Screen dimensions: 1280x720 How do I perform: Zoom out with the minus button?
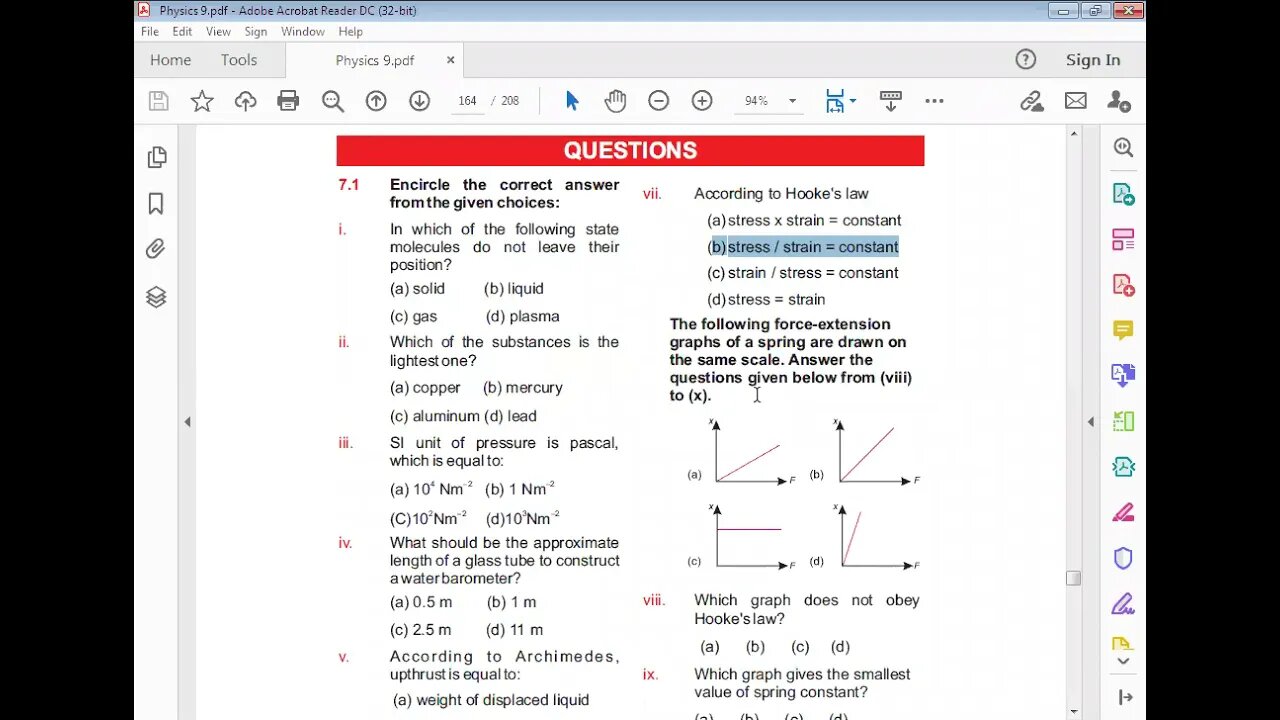point(658,101)
